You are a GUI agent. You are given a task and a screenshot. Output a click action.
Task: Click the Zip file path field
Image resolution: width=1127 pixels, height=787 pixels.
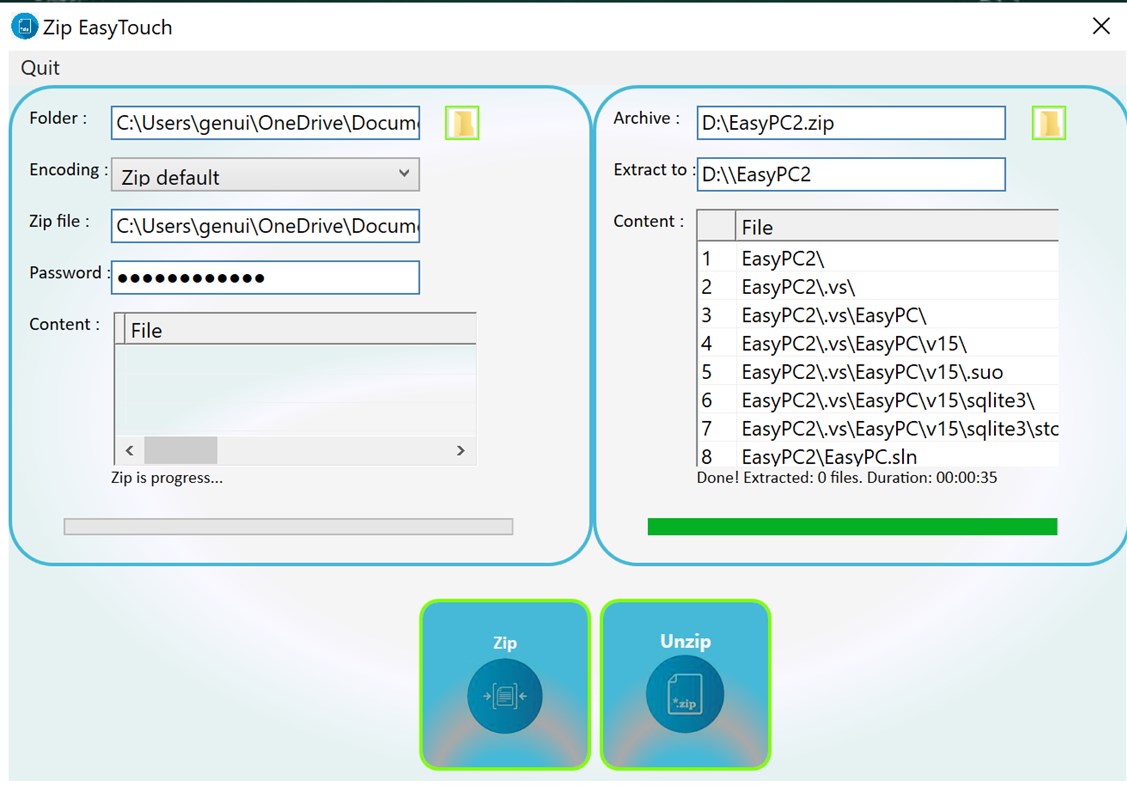264,225
